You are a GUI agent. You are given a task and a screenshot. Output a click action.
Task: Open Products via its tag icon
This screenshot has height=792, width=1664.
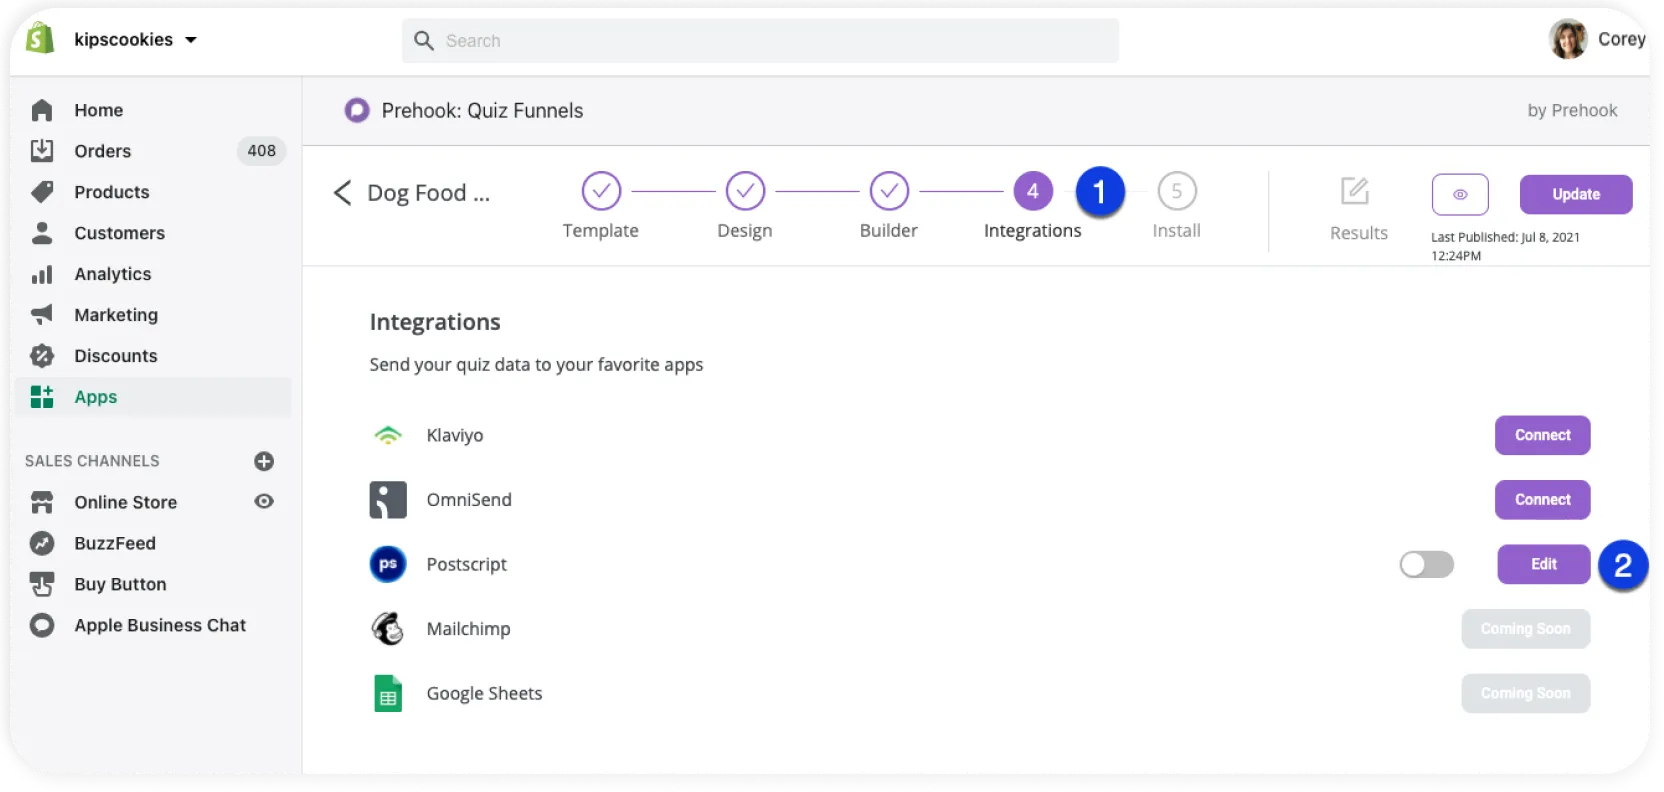(42, 192)
